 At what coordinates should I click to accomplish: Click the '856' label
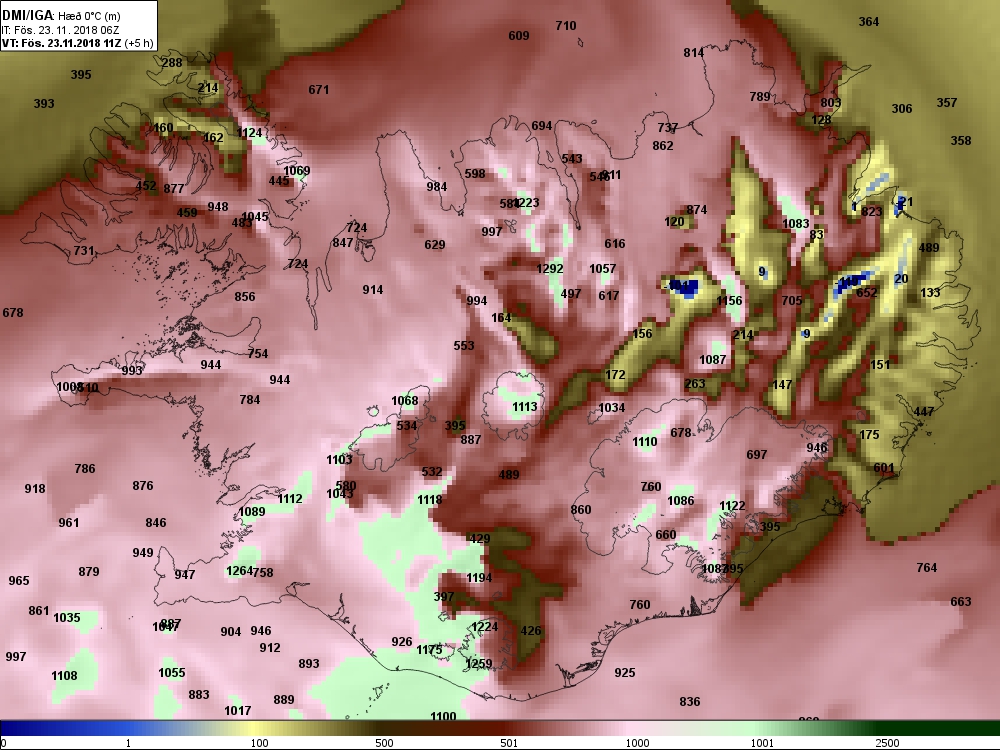(244, 296)
